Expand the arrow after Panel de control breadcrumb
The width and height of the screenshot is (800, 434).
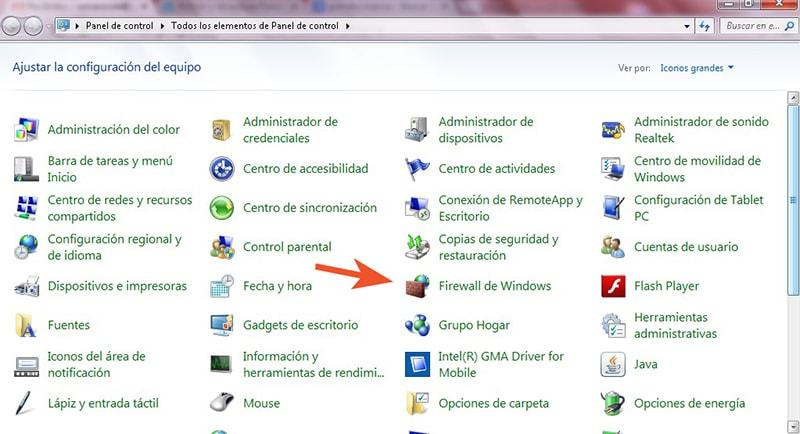pos(162,25)
